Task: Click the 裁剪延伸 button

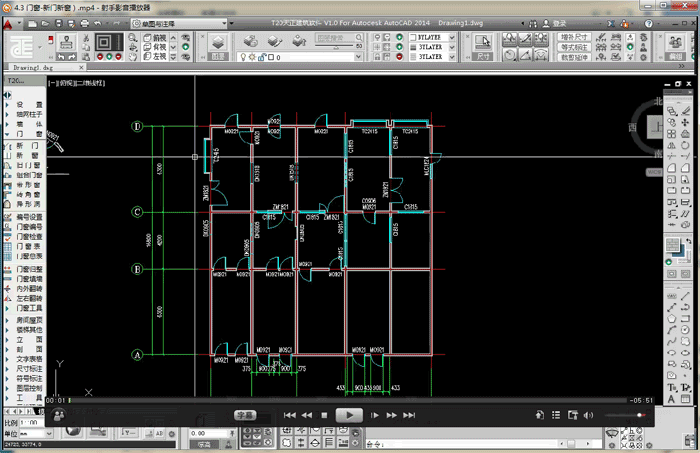Action: point(574,57)
